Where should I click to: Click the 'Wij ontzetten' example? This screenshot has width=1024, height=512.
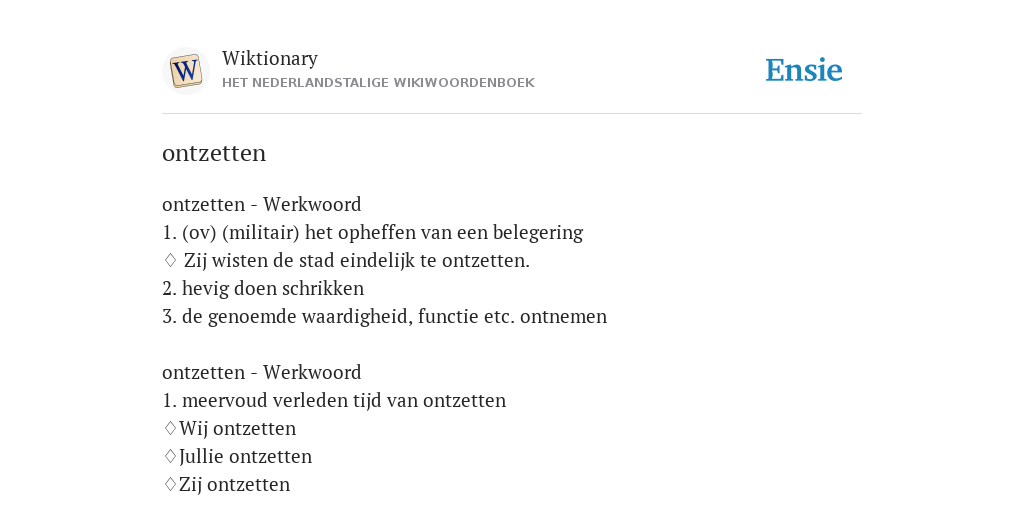[237, 428]
